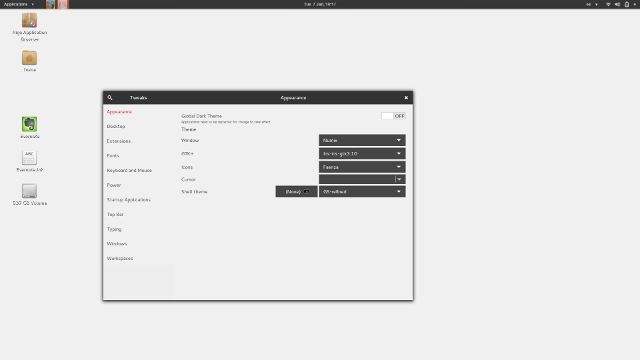Close the Tweaks window
Screen dimensions: 640x360
point(406,98)
